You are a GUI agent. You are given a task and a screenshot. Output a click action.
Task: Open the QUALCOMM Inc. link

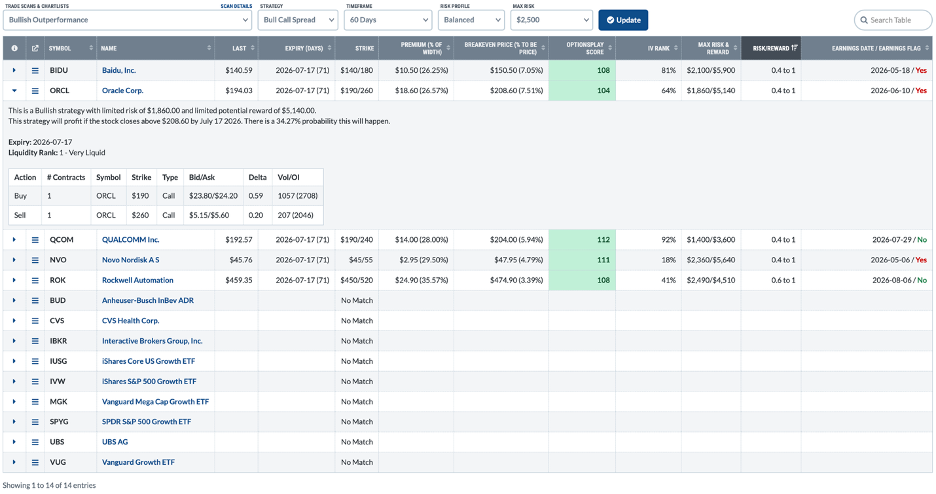[130, 240]
